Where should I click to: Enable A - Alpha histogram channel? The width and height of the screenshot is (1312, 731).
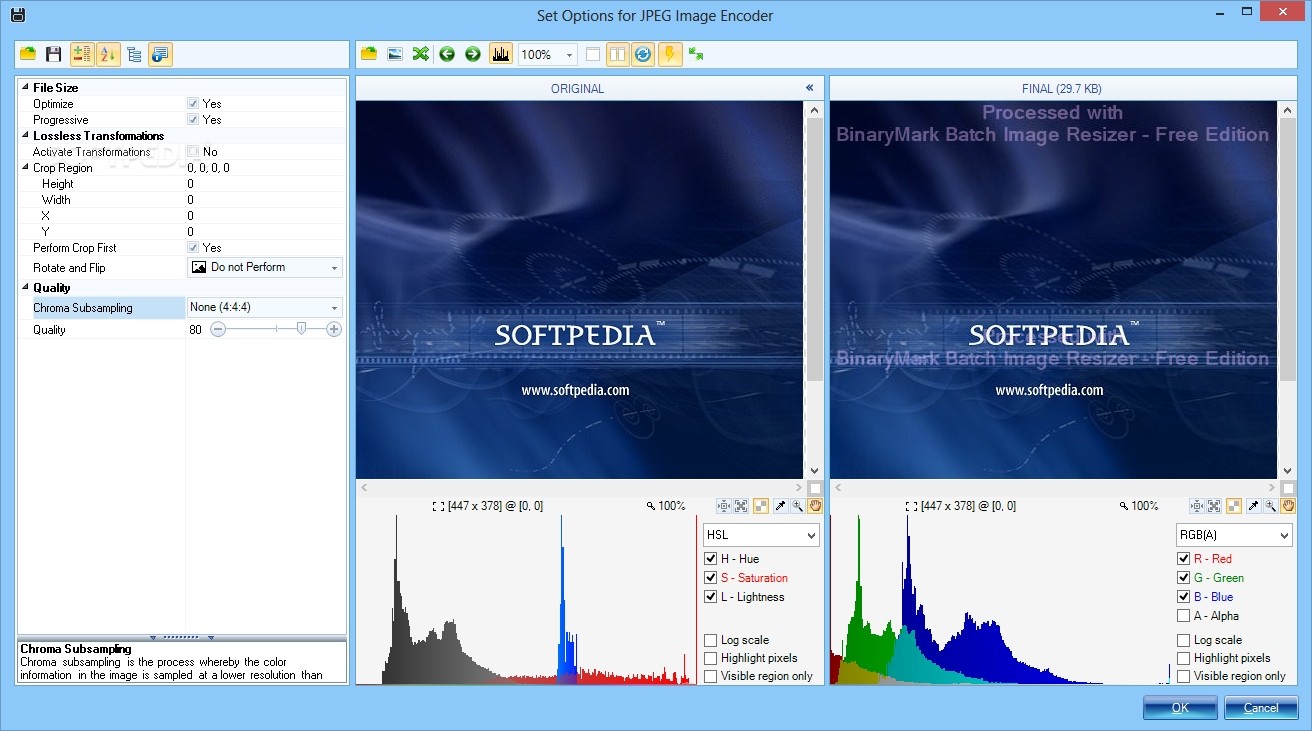click(x=1184, y=616)
